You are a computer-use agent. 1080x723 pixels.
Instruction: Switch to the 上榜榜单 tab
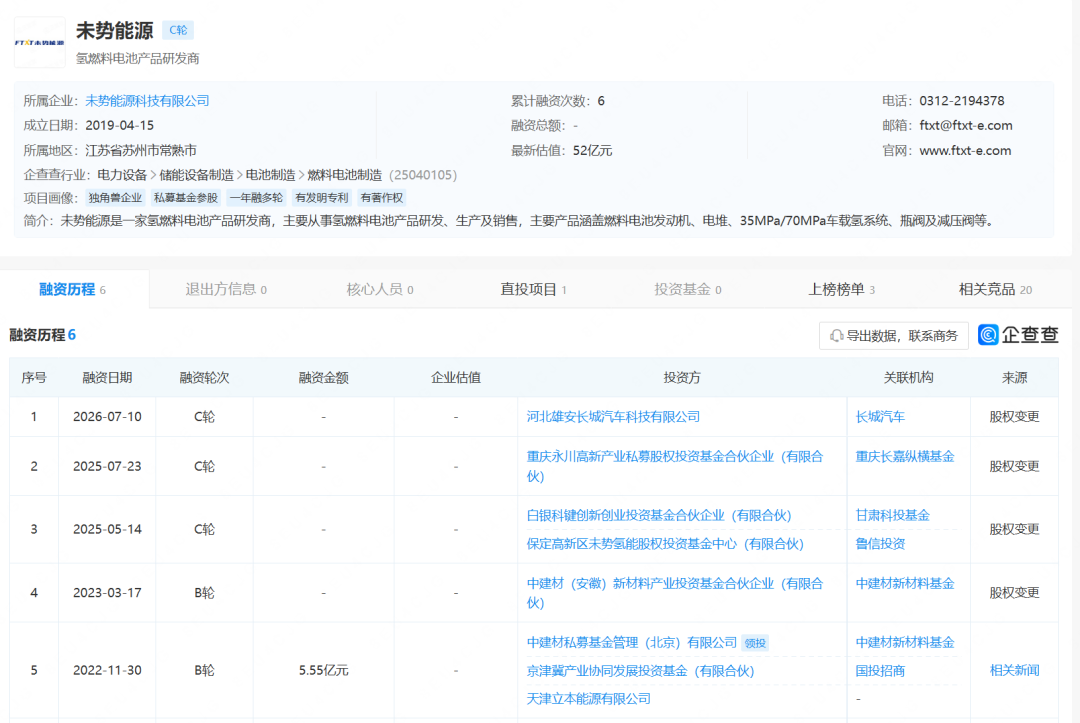[x=841, y=289]
